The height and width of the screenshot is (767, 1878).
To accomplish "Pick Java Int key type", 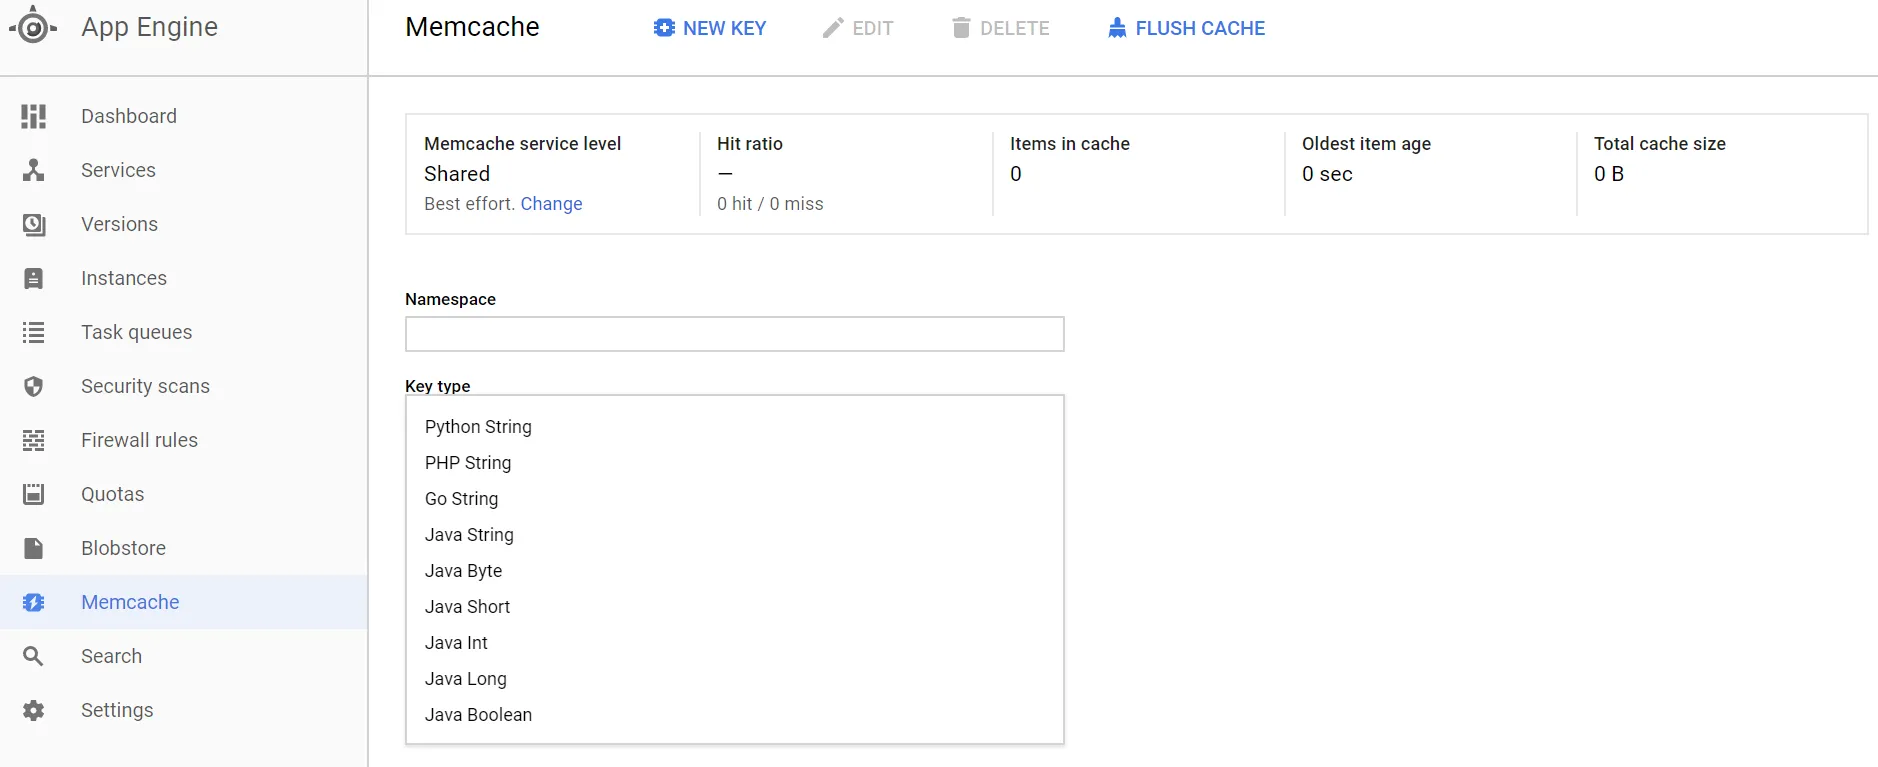I will [735, 643].
